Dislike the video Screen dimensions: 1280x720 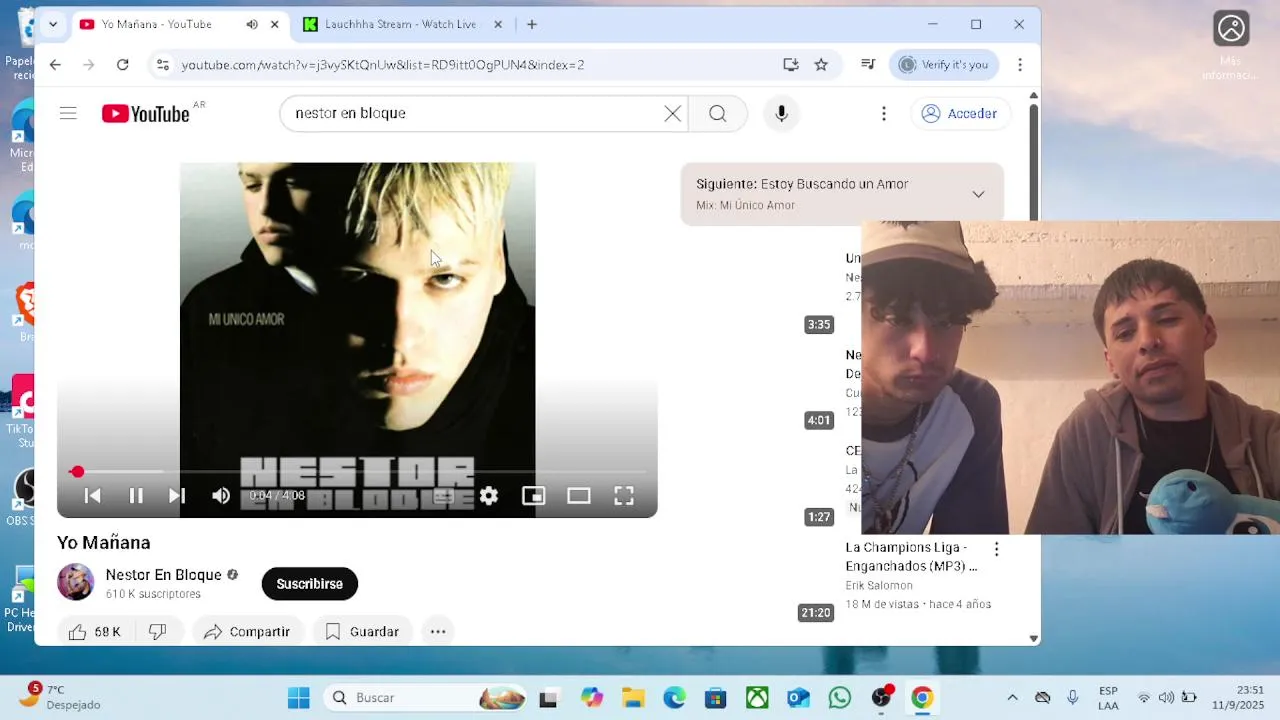[157, 632]
